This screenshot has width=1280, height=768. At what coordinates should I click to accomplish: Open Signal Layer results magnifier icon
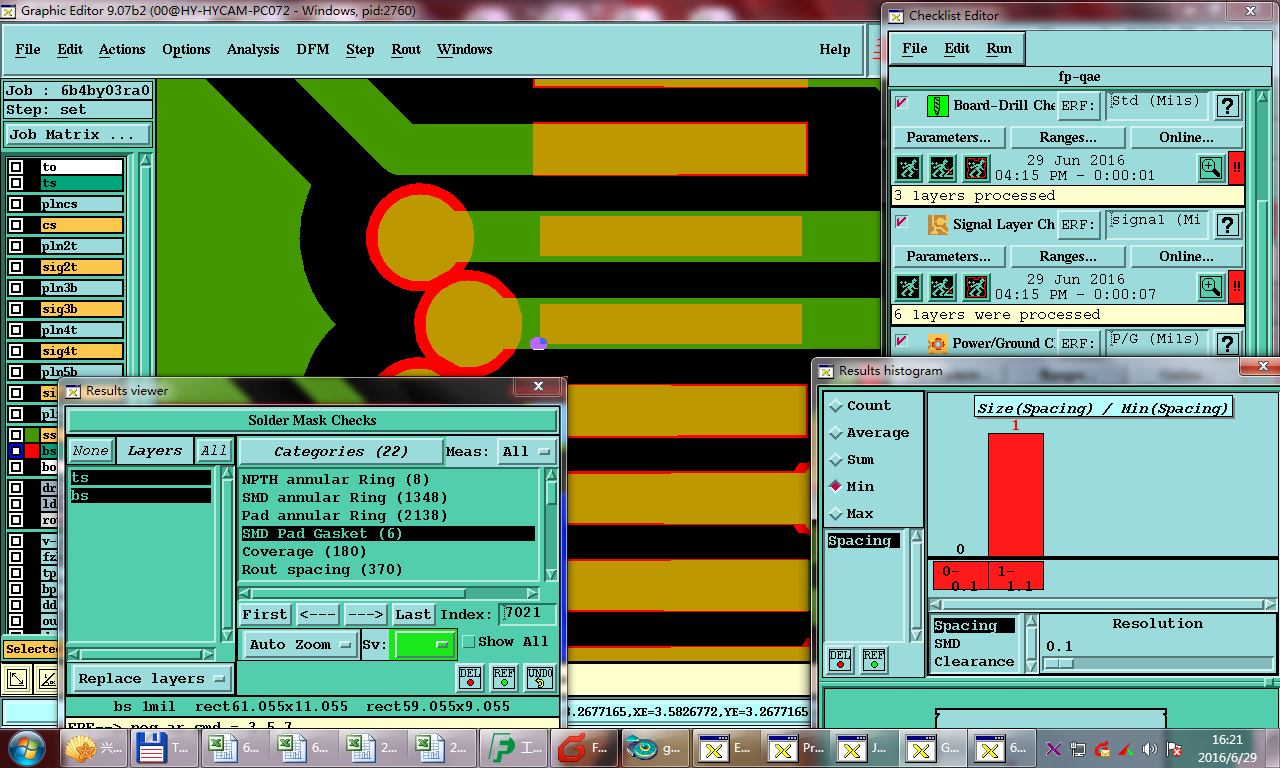(x=1210, y=287)
